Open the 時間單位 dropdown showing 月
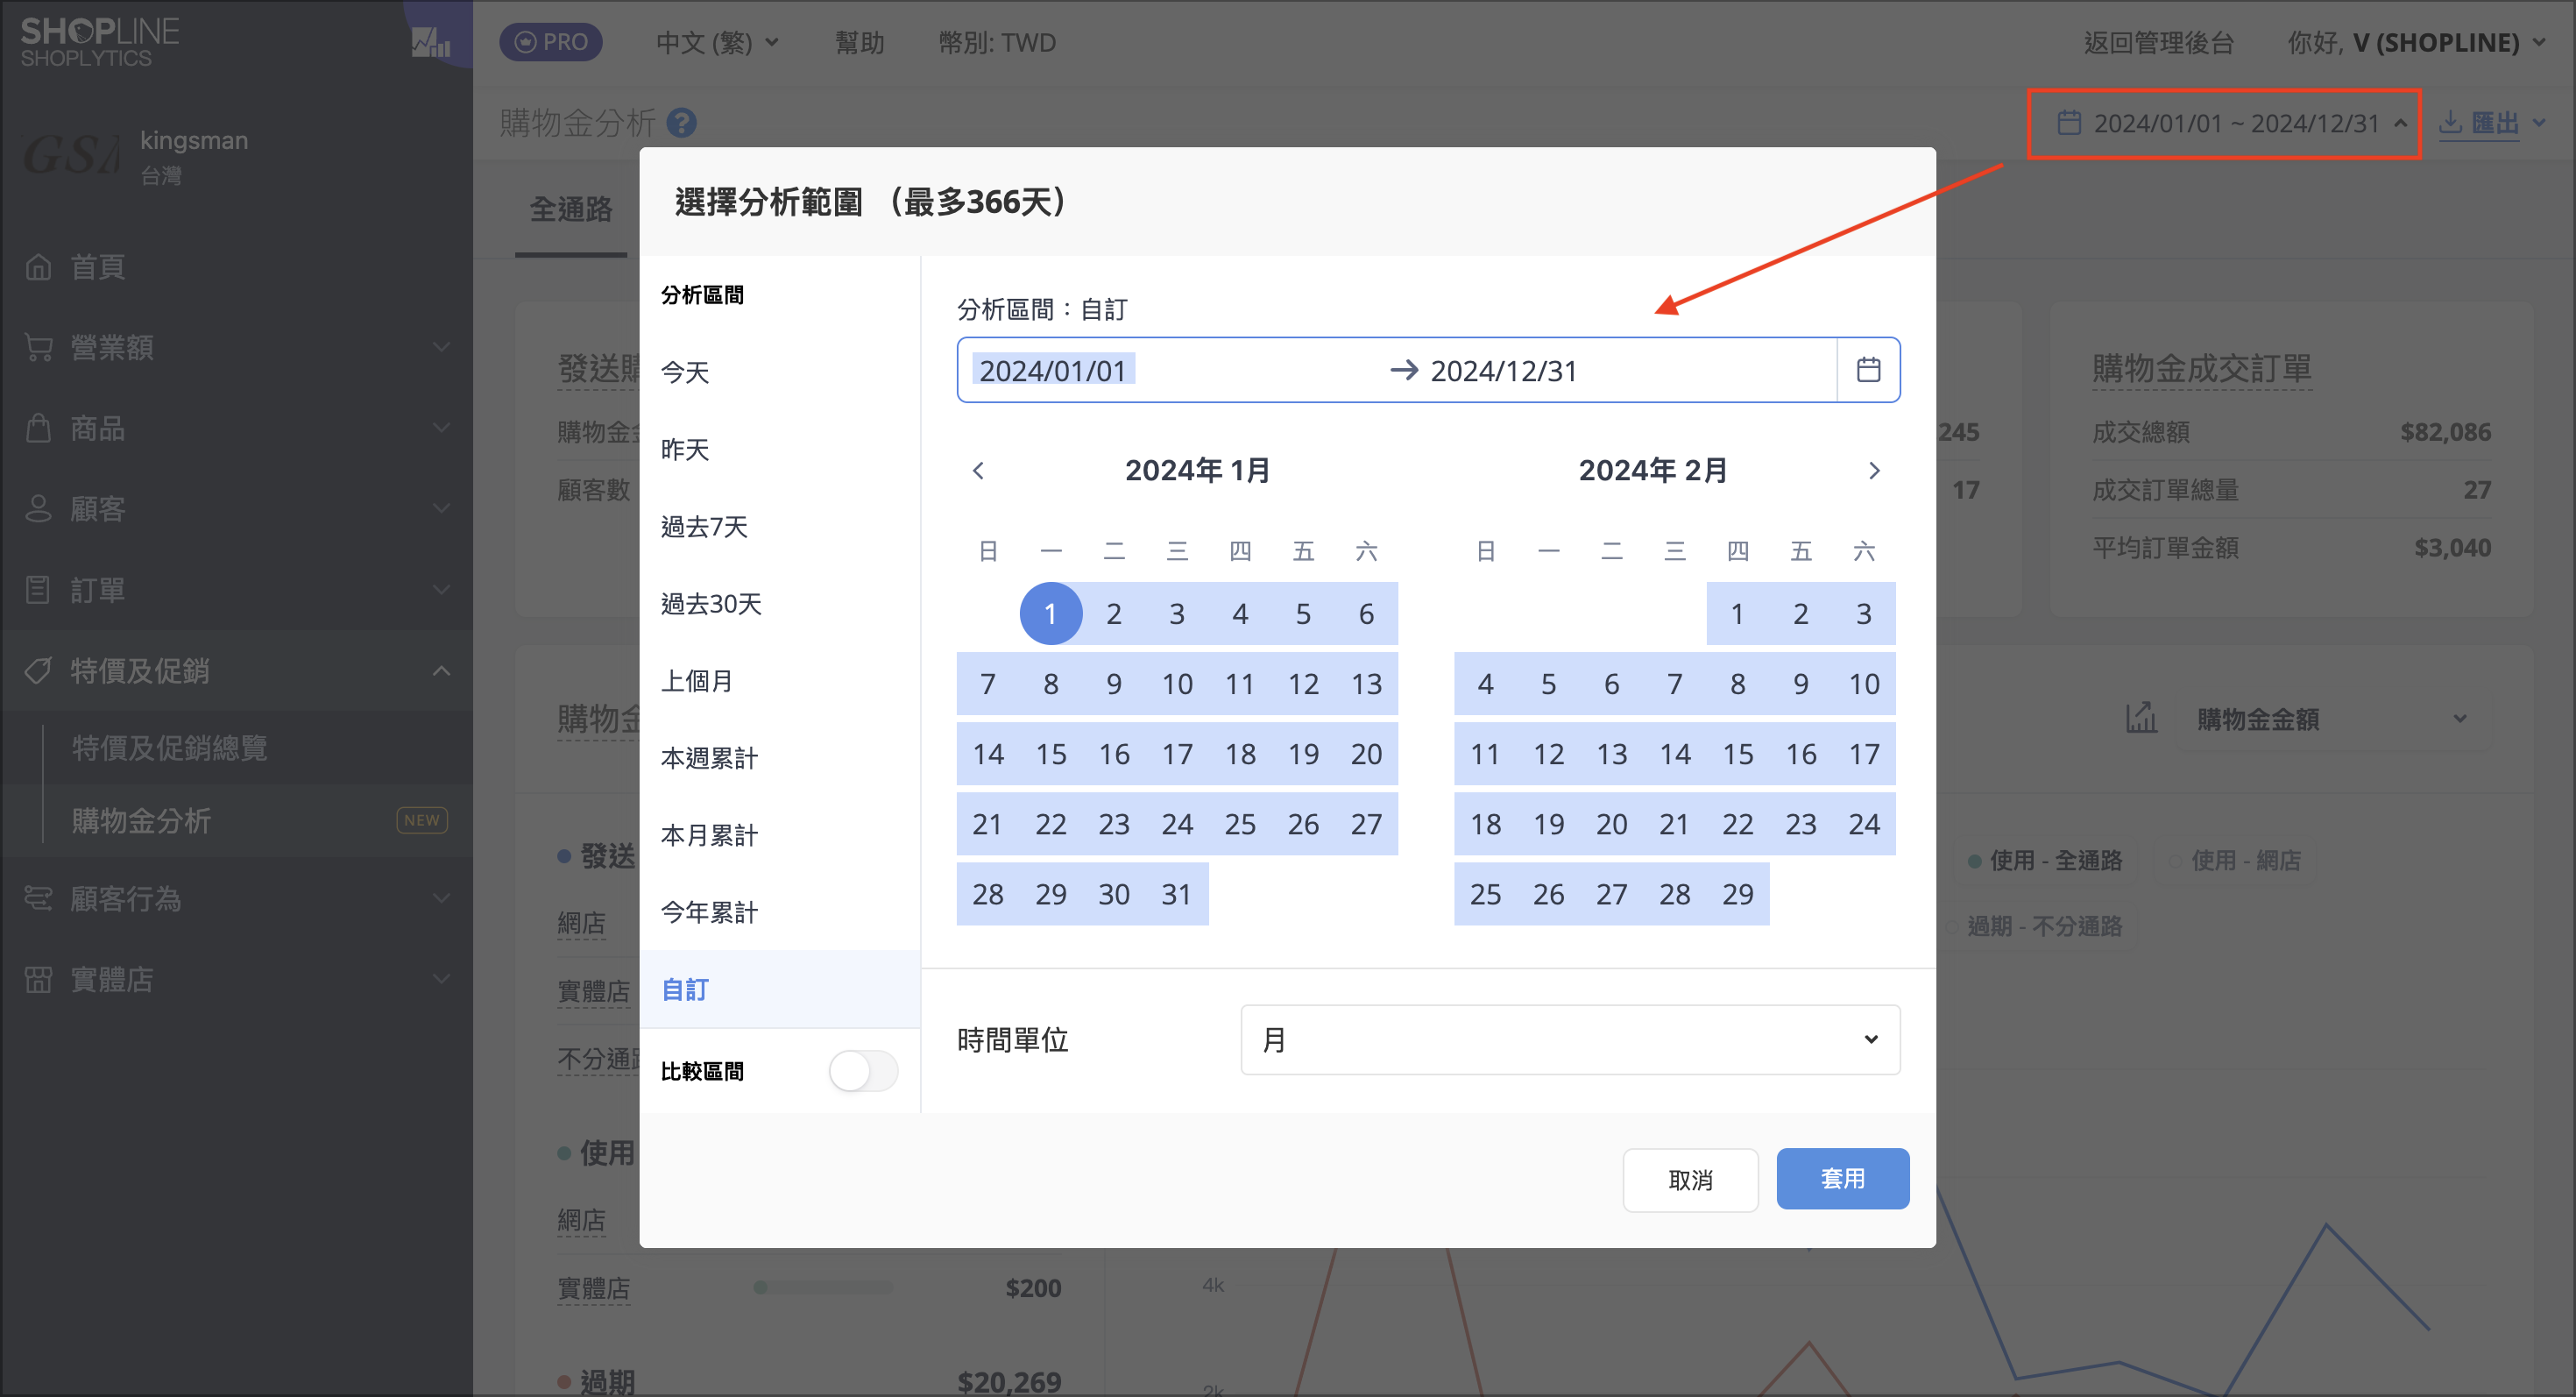This screenshot has width=2576, height=1397. [x=1570, y=1040]
